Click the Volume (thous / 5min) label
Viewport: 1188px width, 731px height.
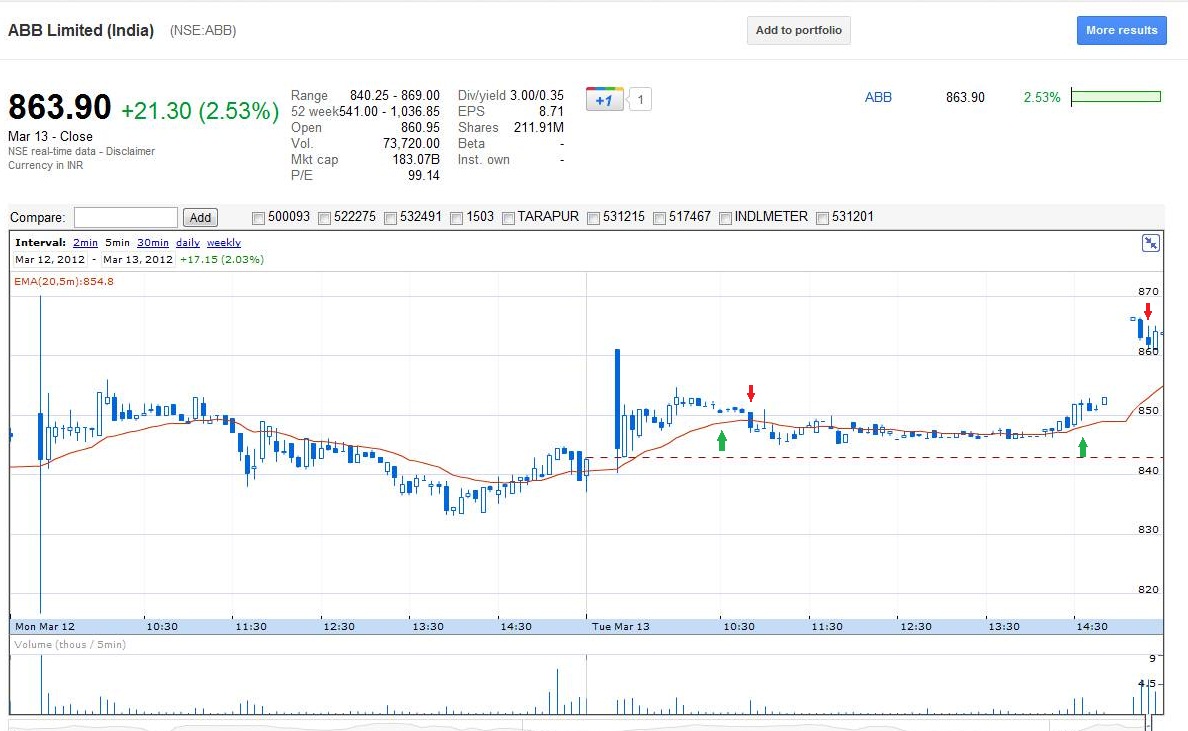[x=70, y=645]
